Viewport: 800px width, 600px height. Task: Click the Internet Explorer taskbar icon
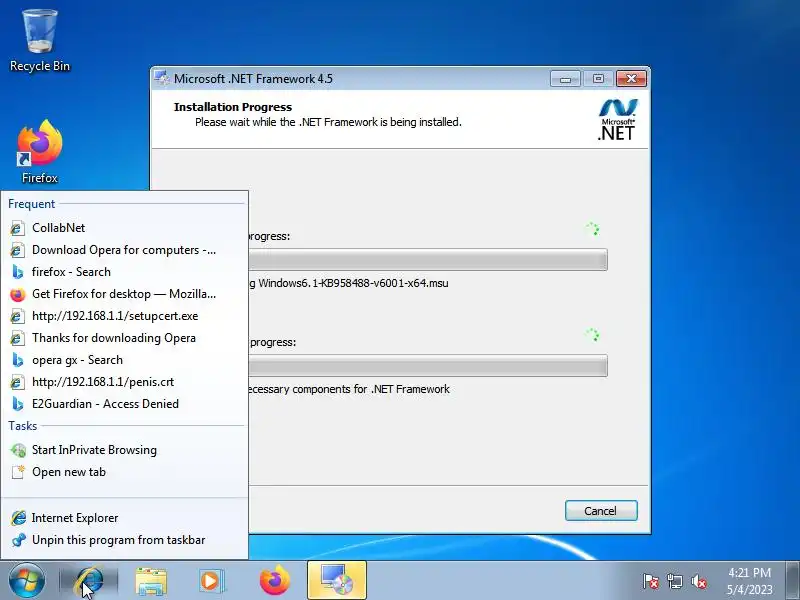[x=89, y=581]
